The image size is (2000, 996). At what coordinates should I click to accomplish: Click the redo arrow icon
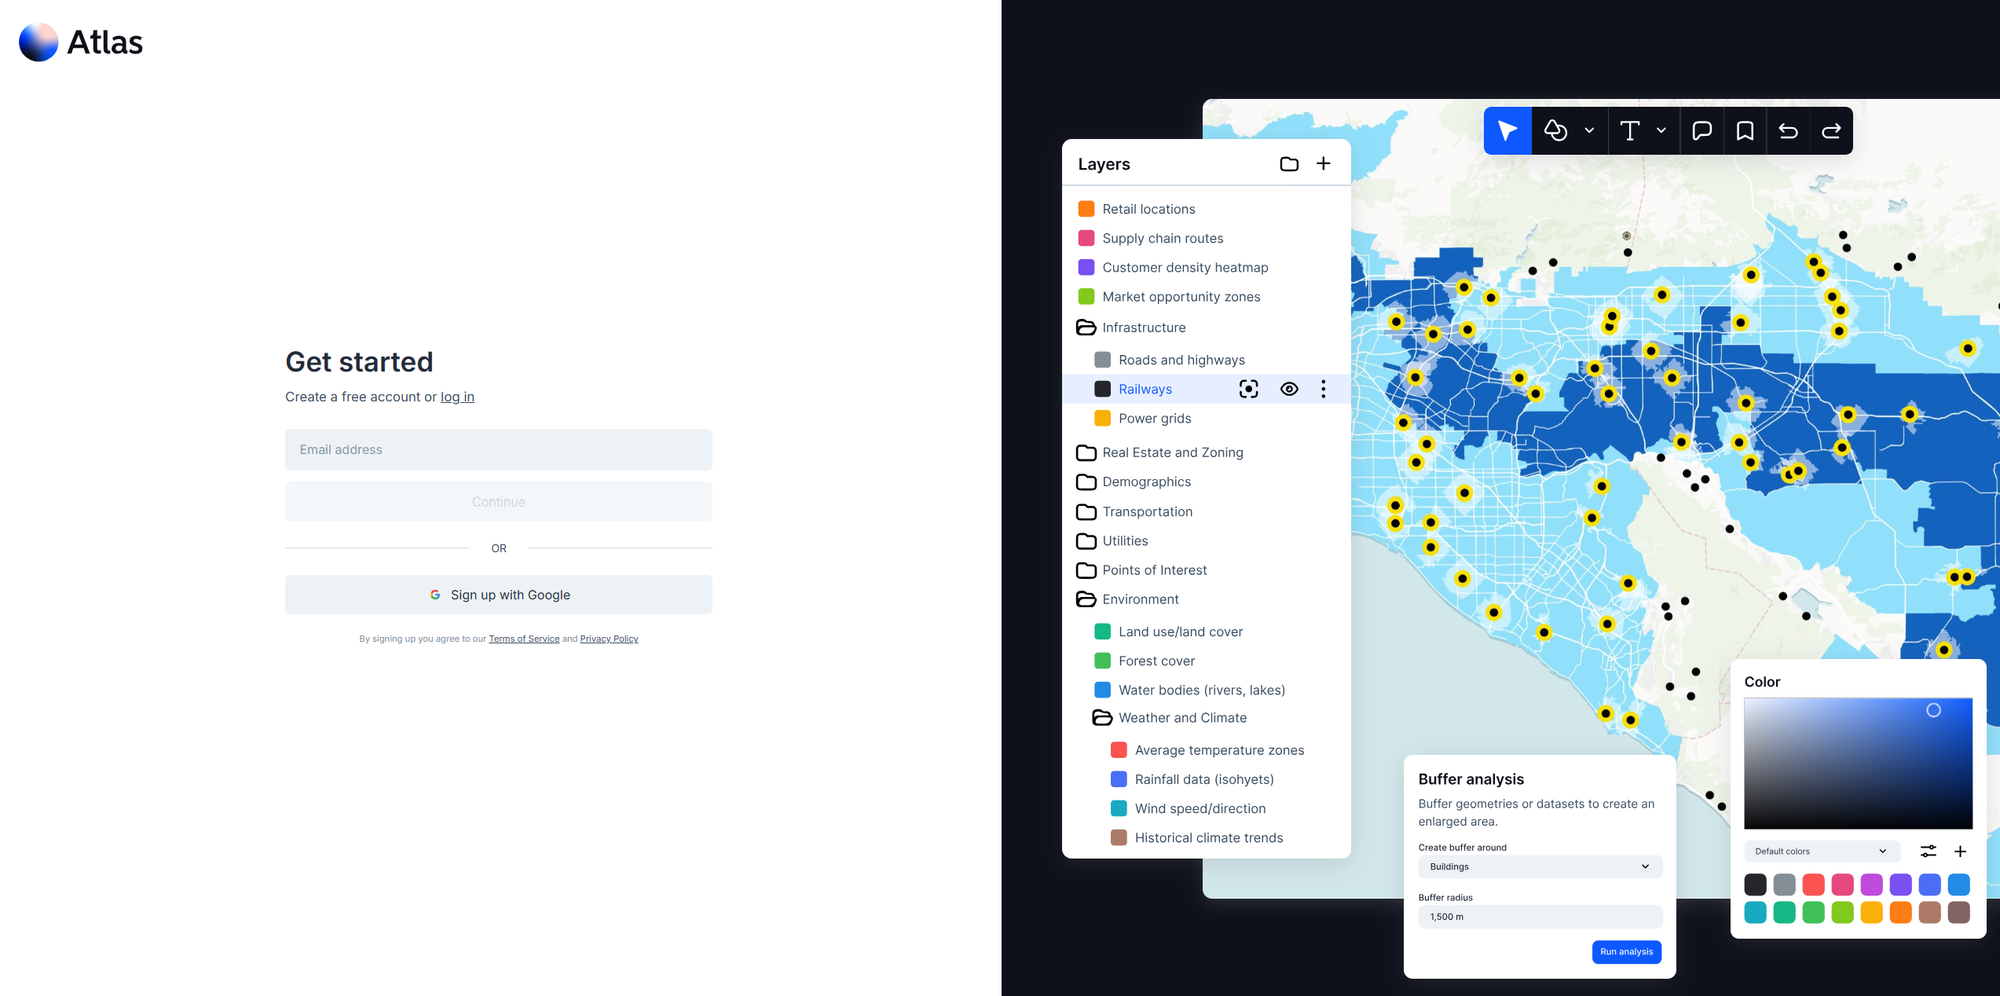click(1831, 131)
